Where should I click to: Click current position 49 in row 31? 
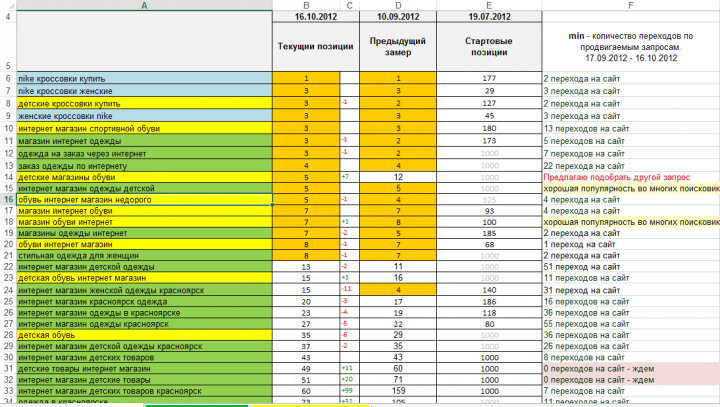click(306, 368)
